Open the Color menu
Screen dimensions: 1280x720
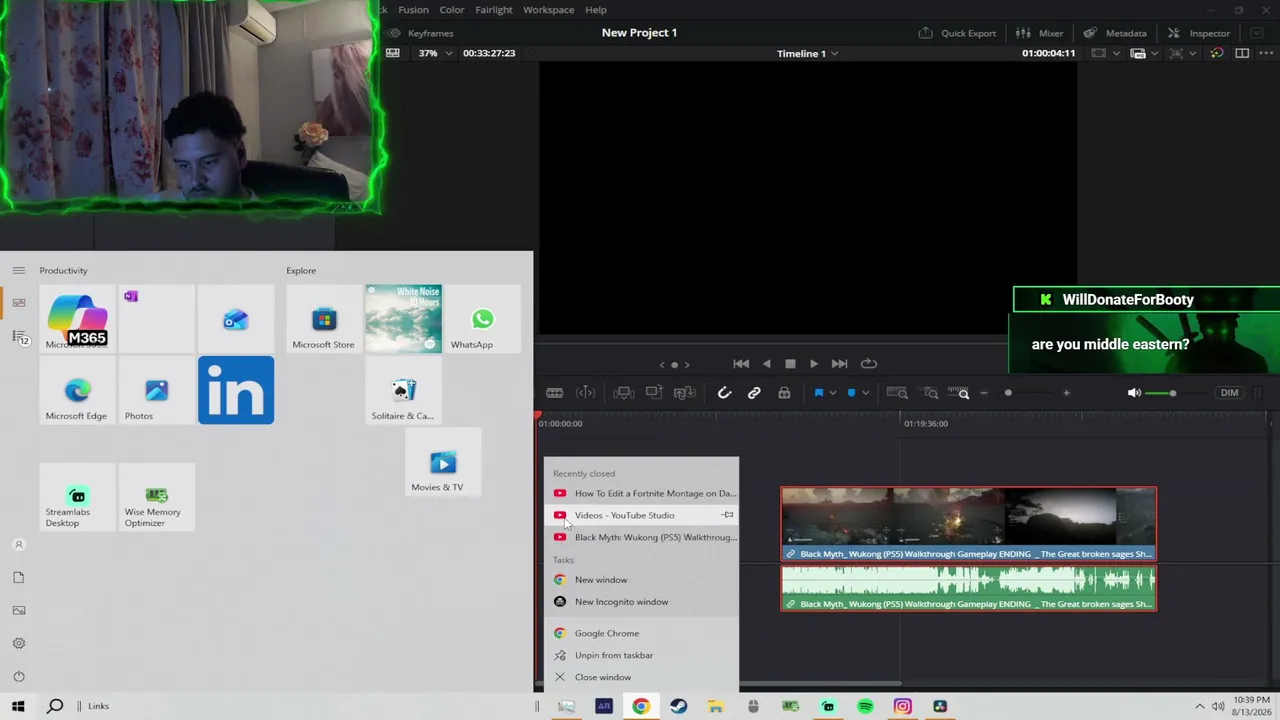coord(452,10)
